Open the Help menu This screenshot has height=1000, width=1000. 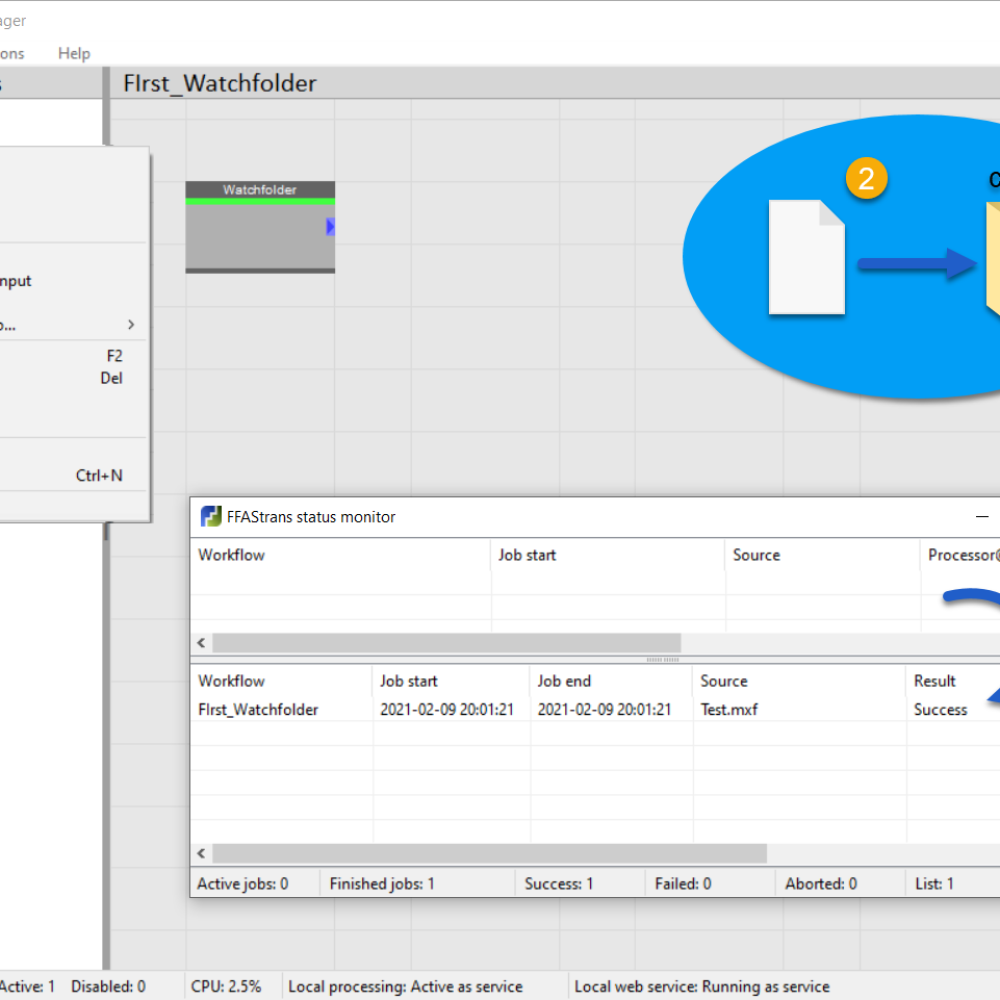[74, 54]
